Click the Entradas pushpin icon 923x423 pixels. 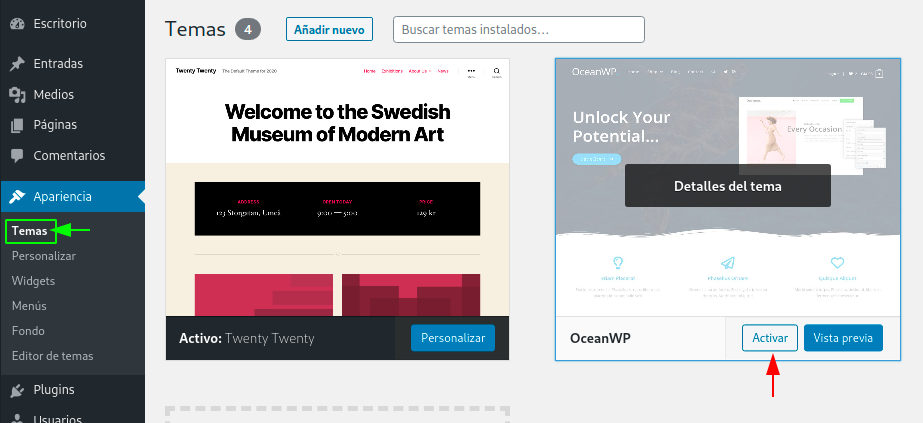17,64
